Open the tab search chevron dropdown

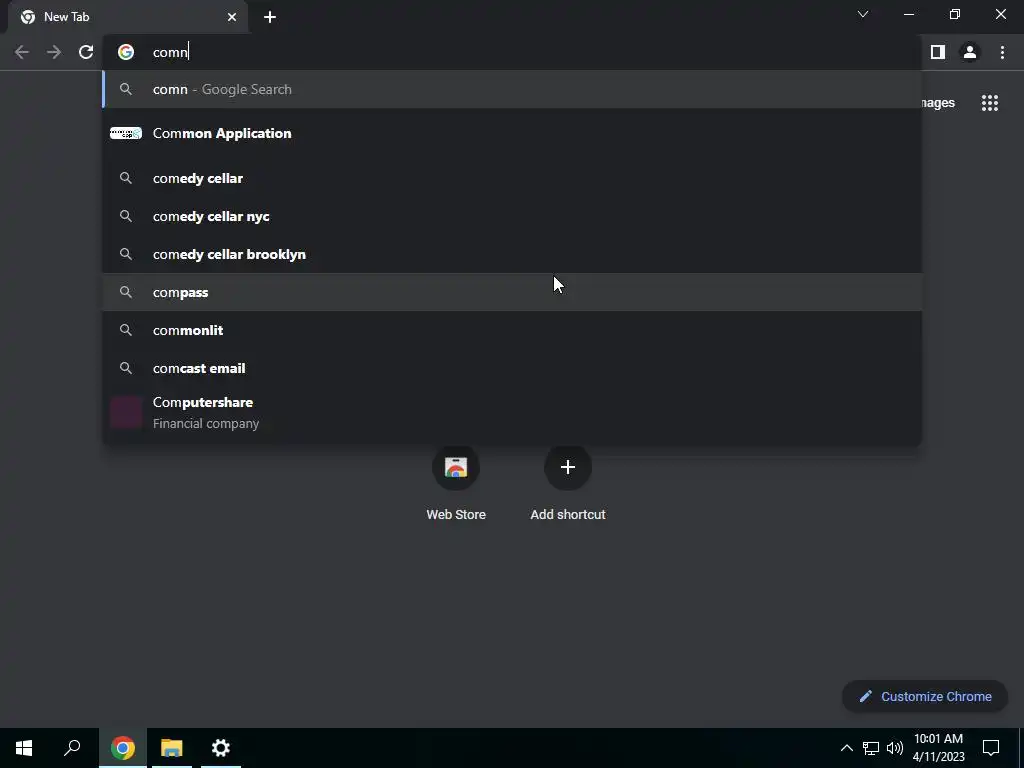point(863,14)
